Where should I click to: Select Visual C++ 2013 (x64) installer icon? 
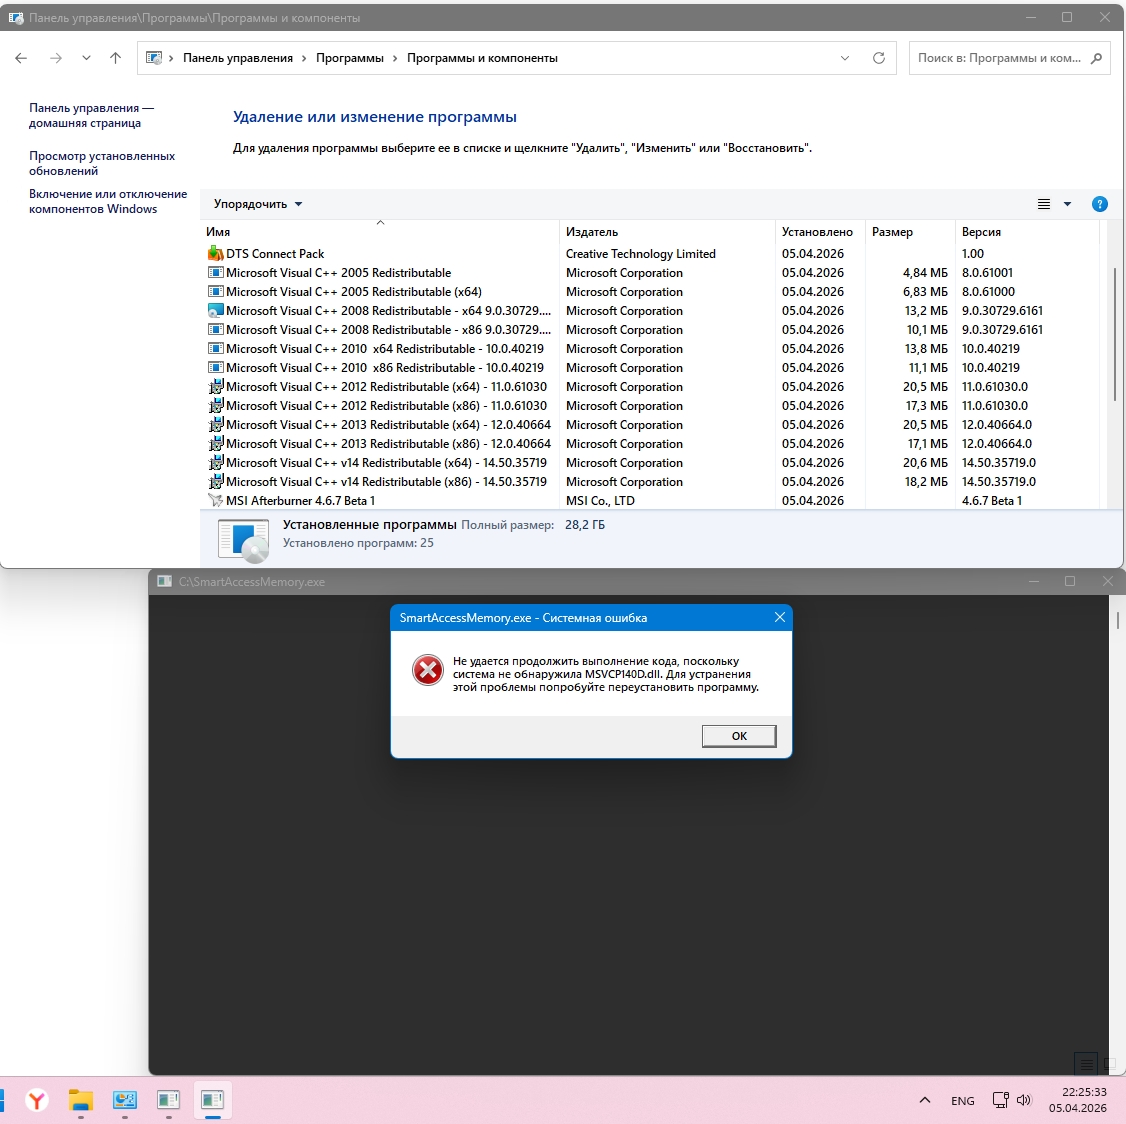pyautogui.click(x=215, y=425)
